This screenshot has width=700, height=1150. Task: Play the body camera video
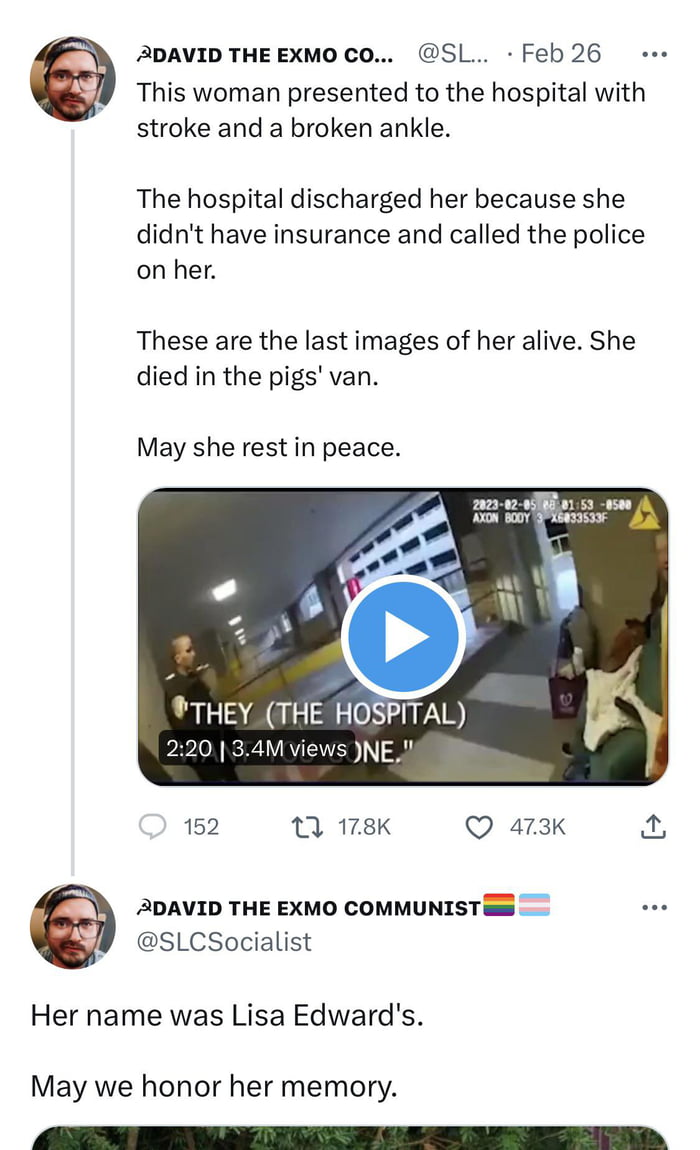[403, 636]
